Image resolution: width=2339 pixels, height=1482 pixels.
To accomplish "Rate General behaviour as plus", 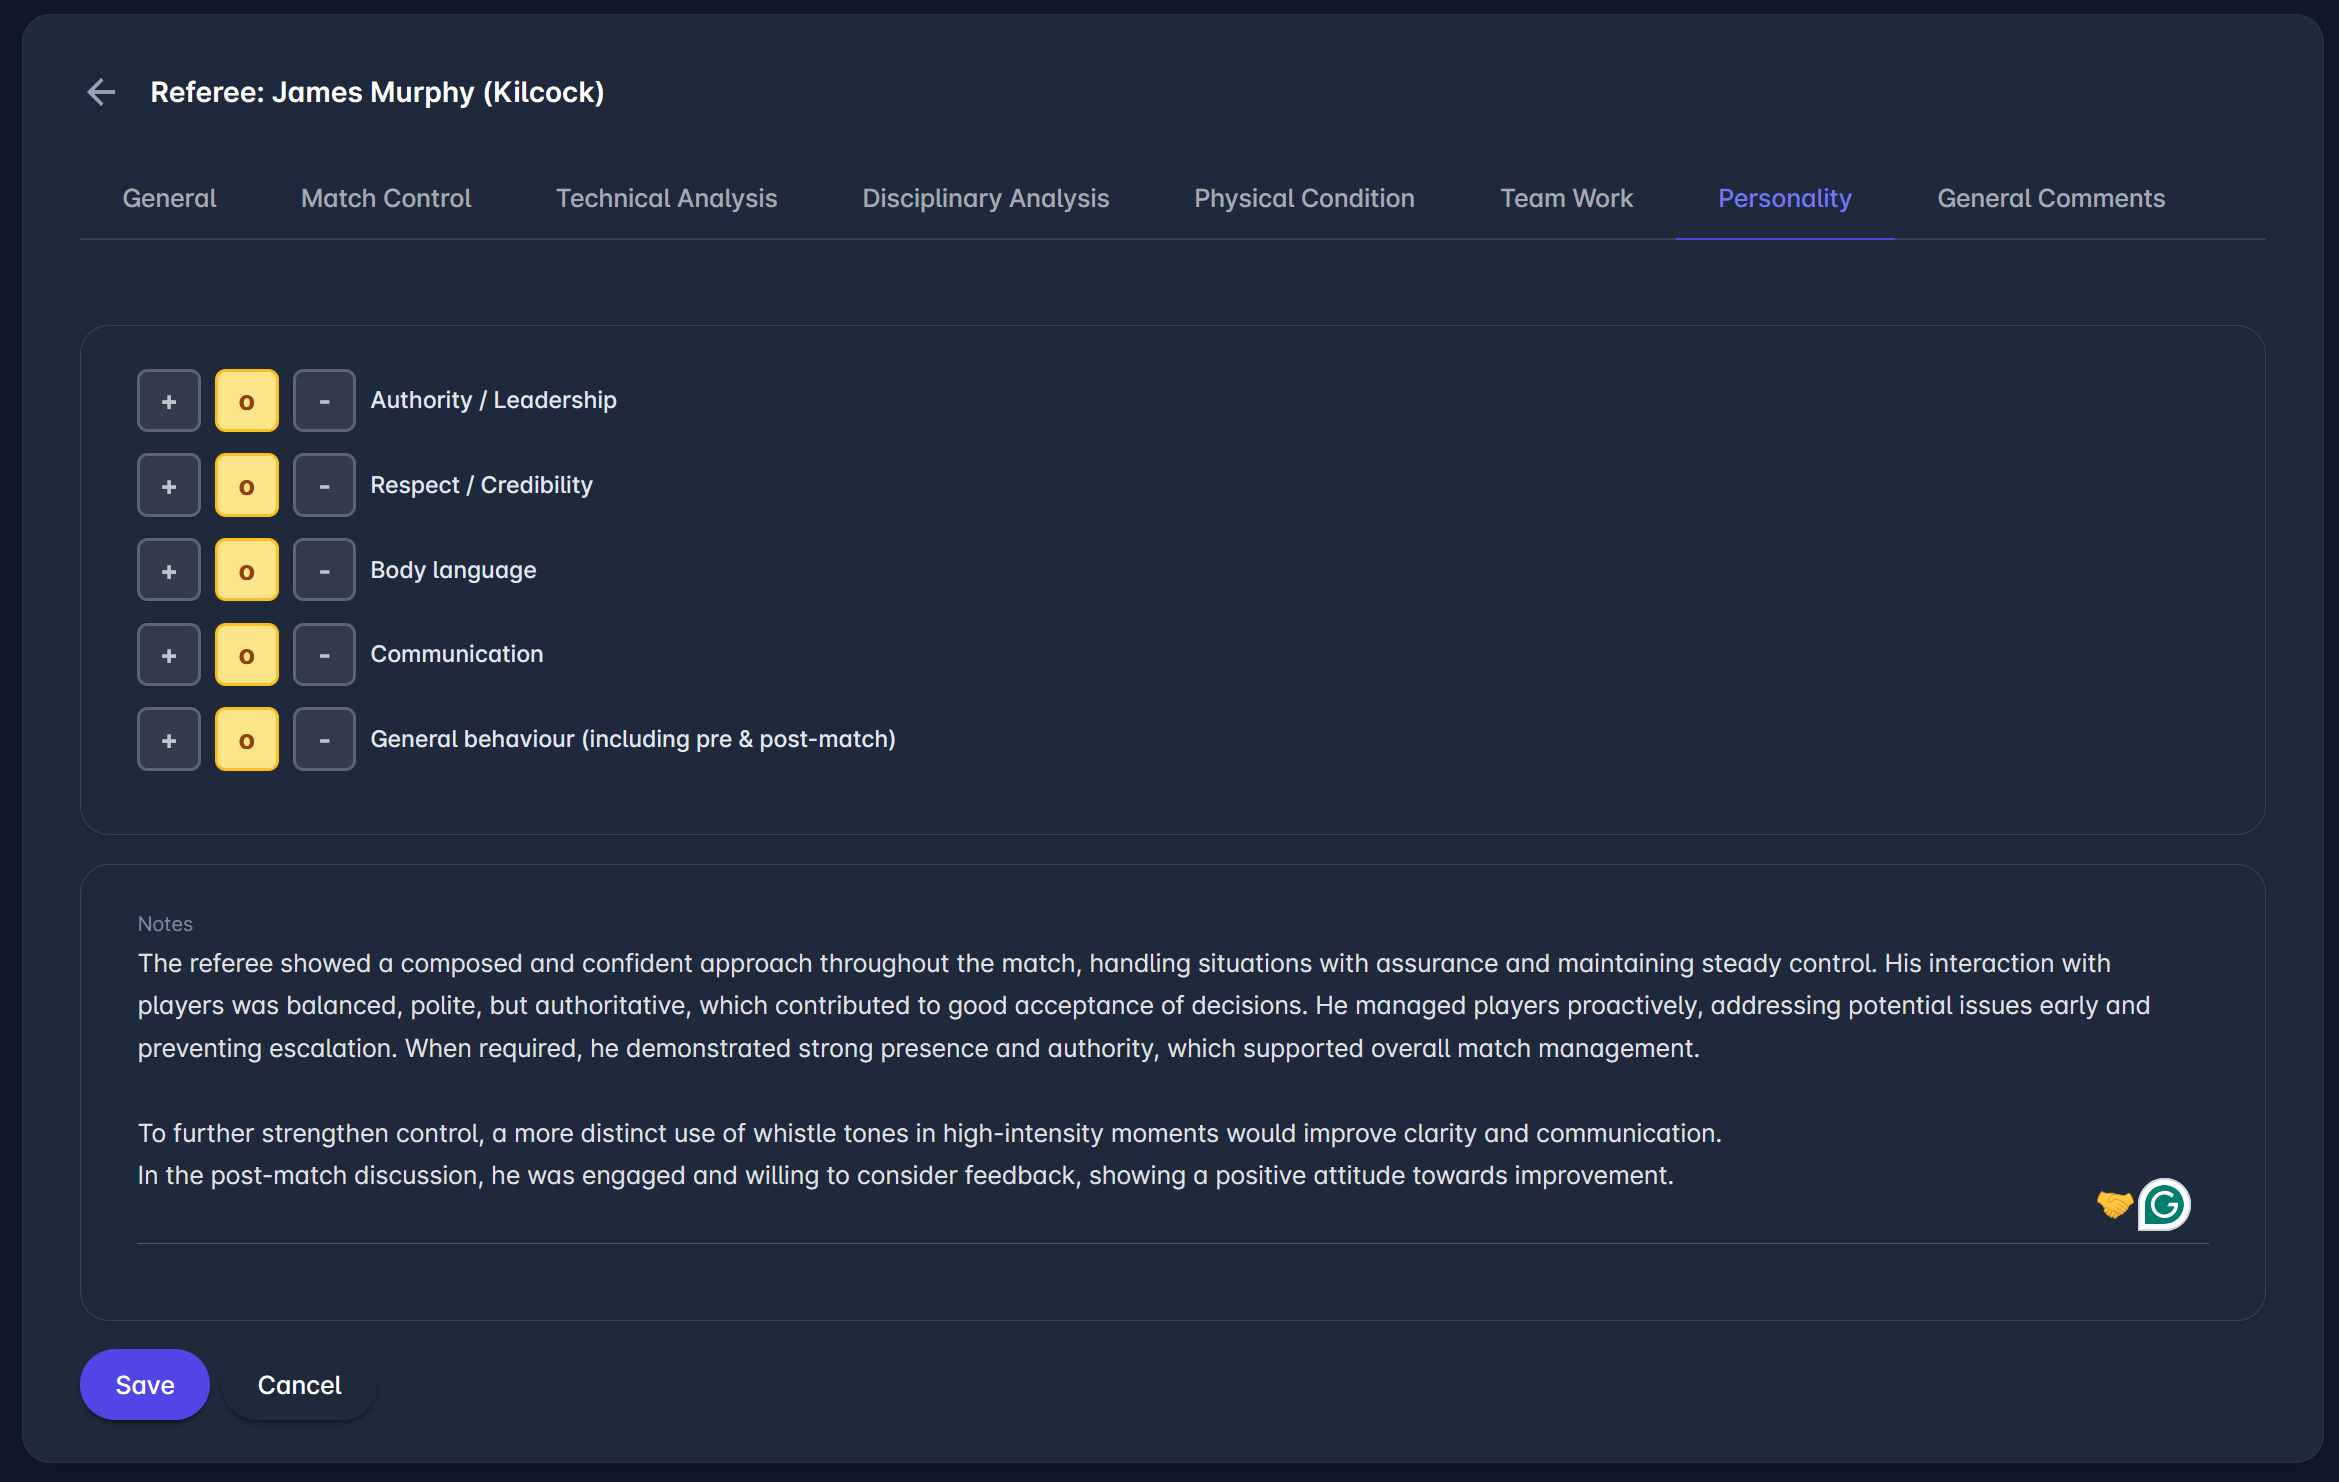I will 169,740.
